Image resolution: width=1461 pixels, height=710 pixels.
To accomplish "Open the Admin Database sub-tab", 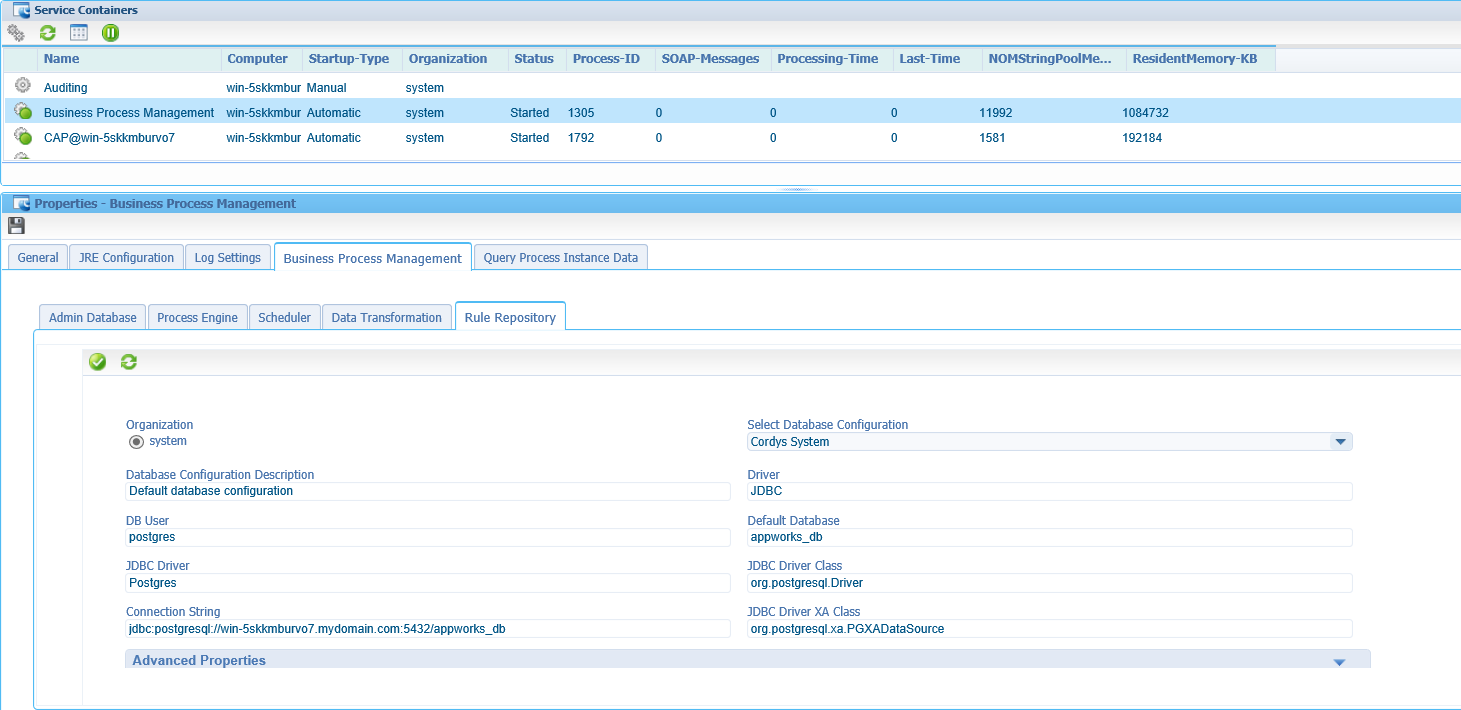I will click(93, 318).
